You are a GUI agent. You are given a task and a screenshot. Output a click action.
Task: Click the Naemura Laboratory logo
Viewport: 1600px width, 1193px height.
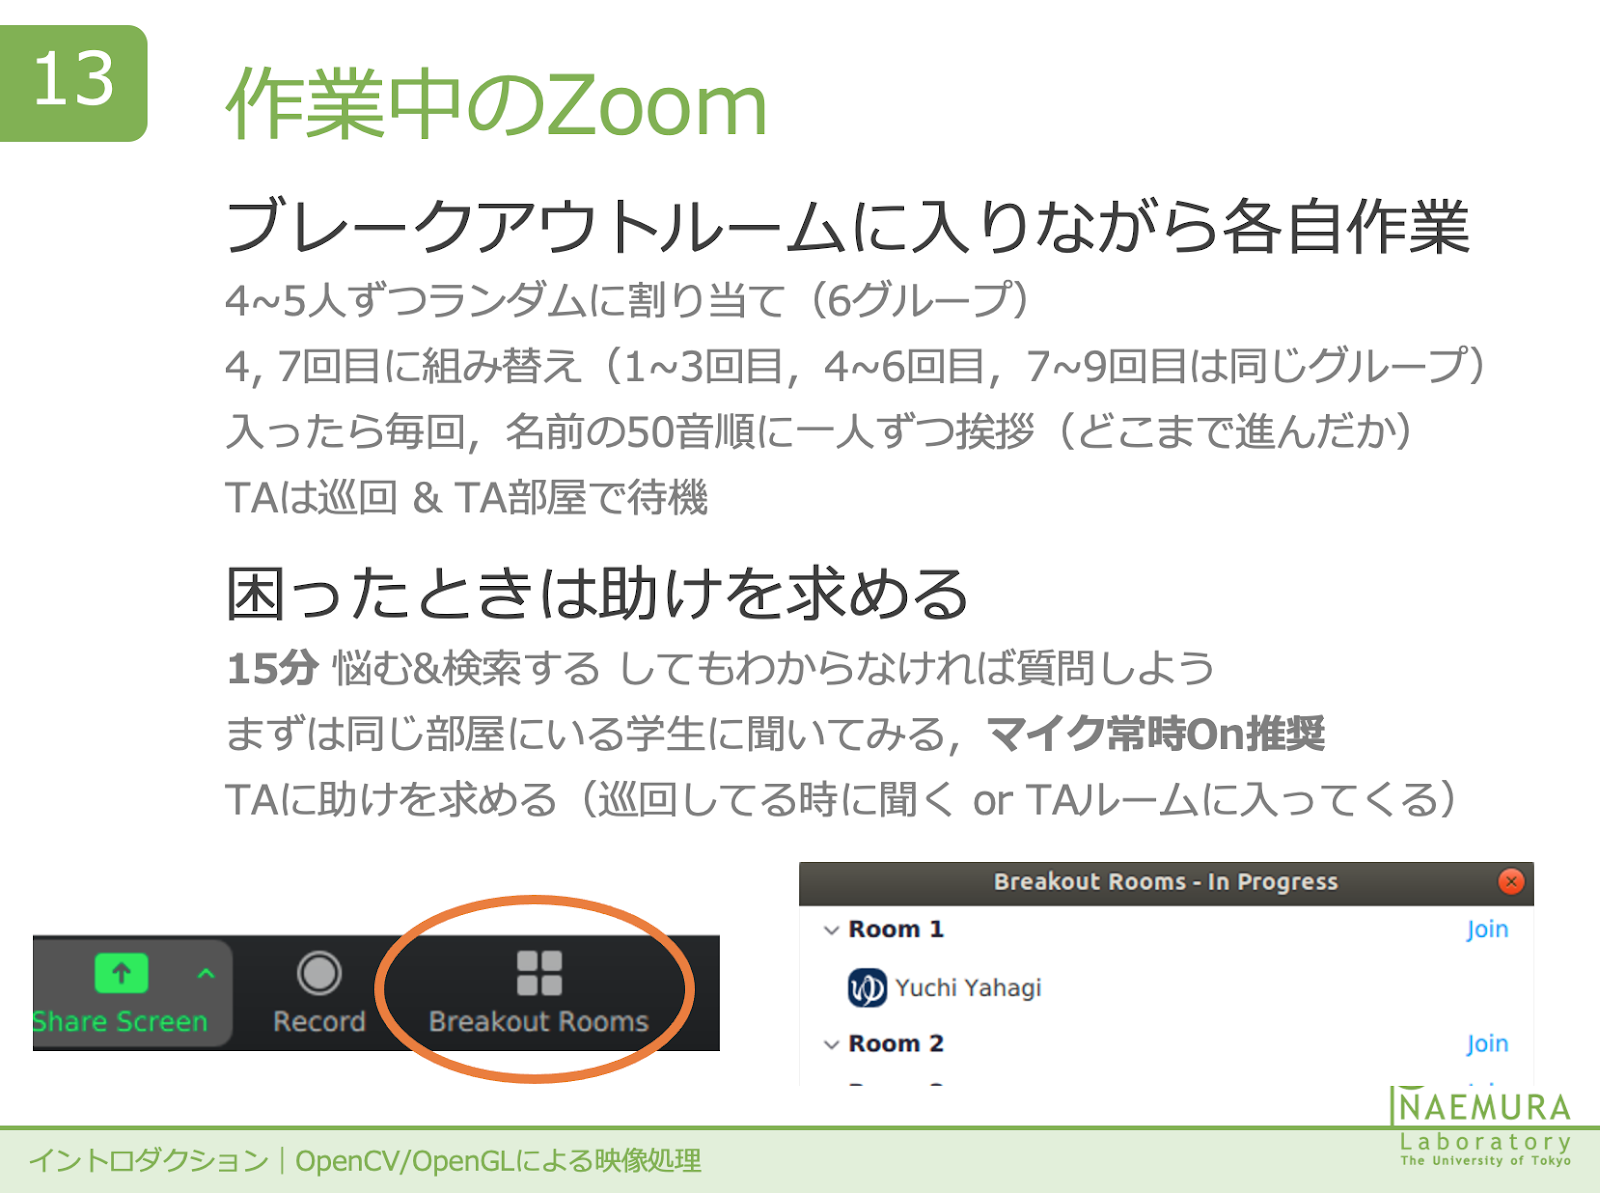pyautogui.click(x=1483, y=1127)
